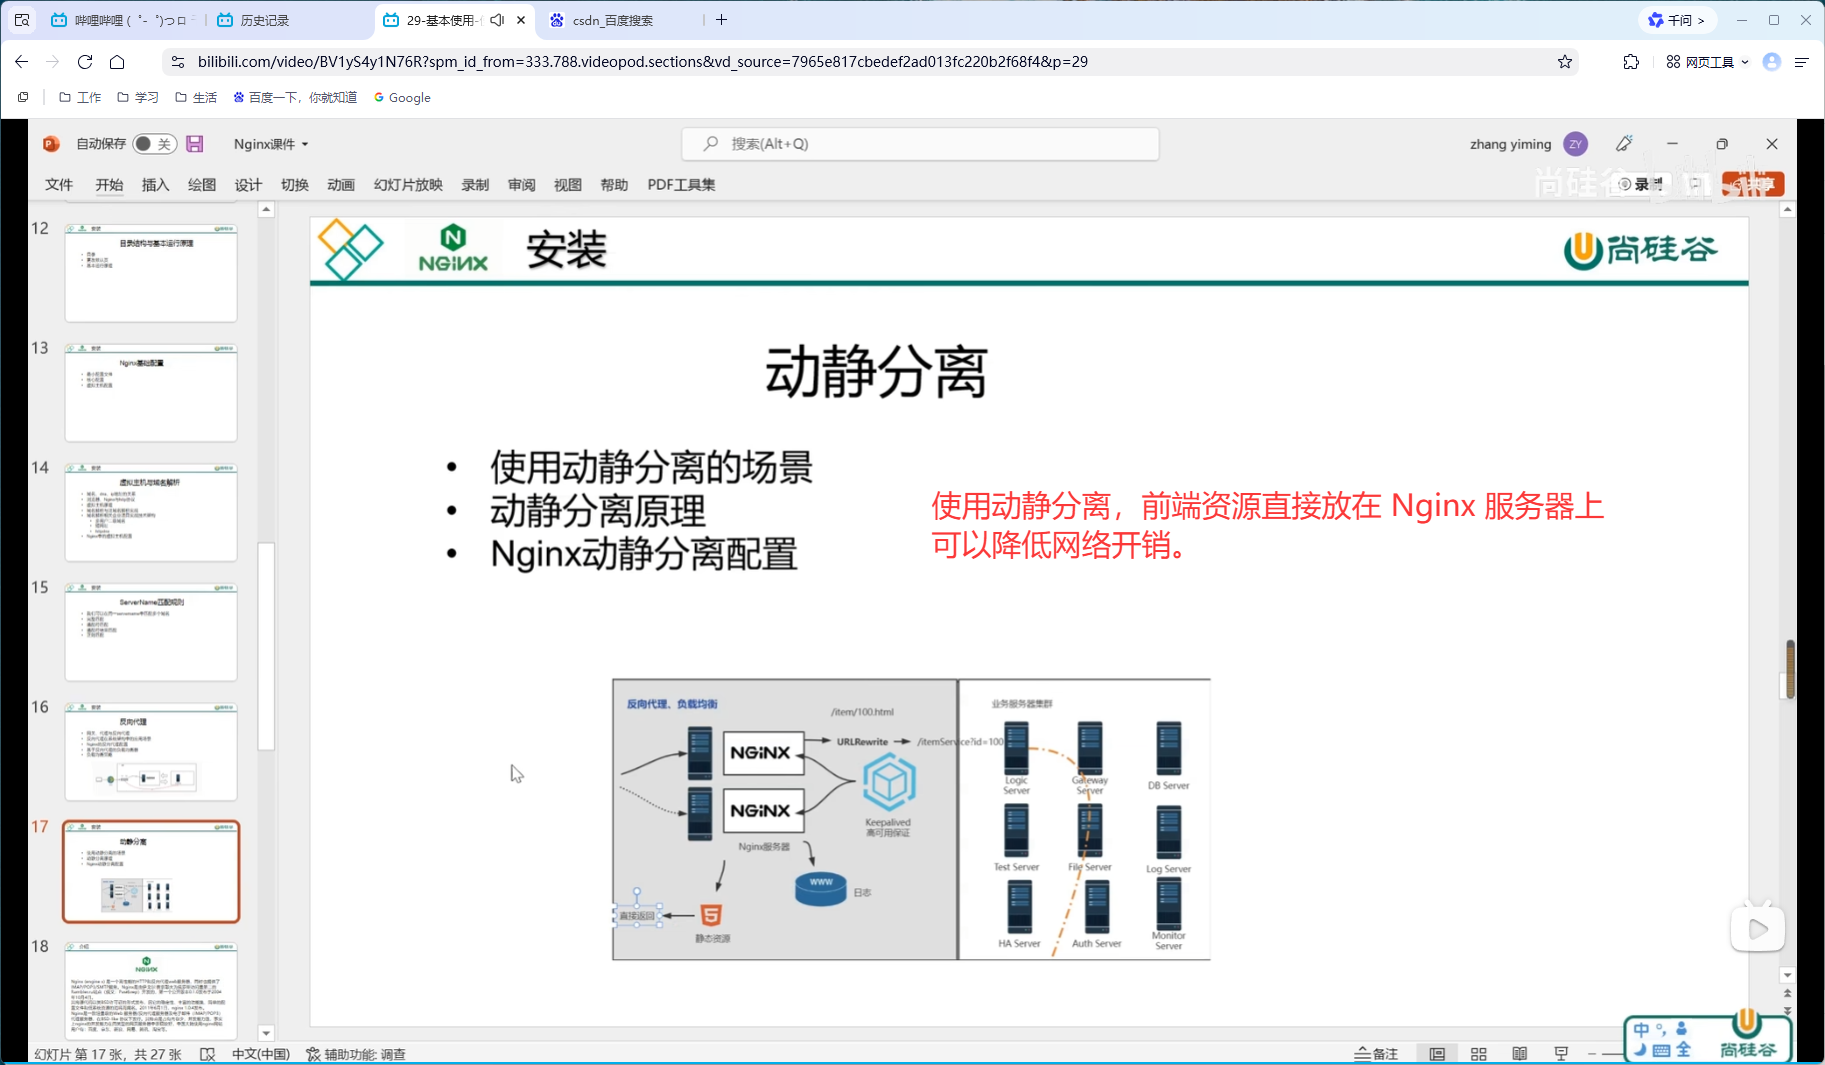Open the 学习 bookmarks folder

[138, 98]
